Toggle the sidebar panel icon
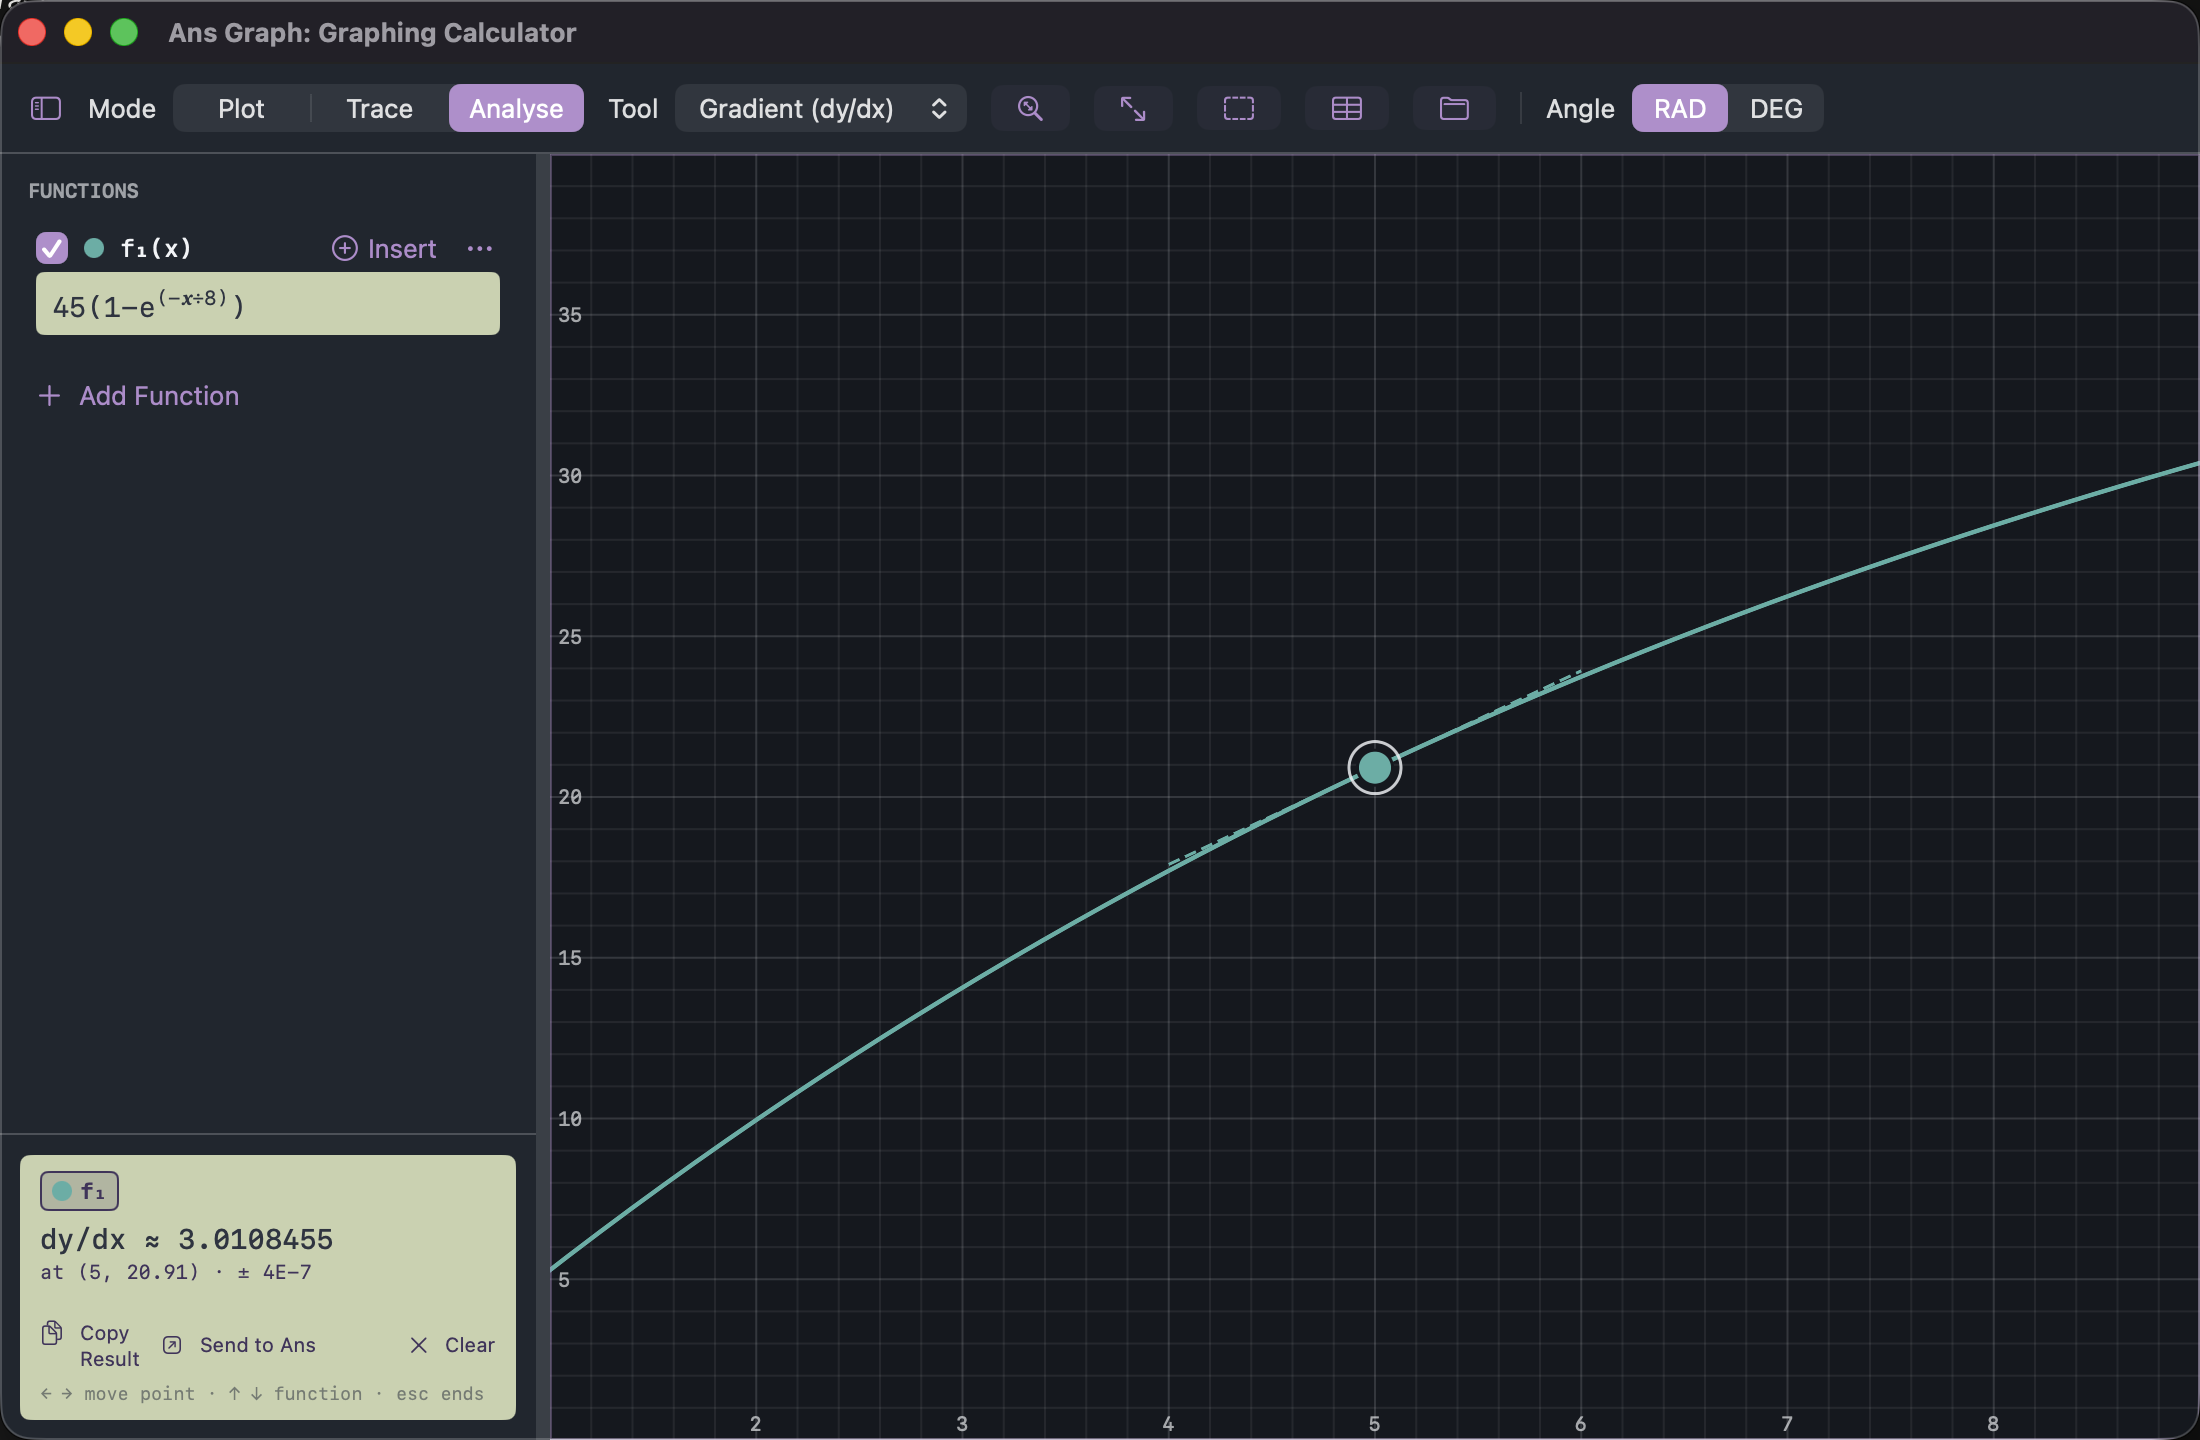Screen dimensions: 2200x1440 pos(46,108)
